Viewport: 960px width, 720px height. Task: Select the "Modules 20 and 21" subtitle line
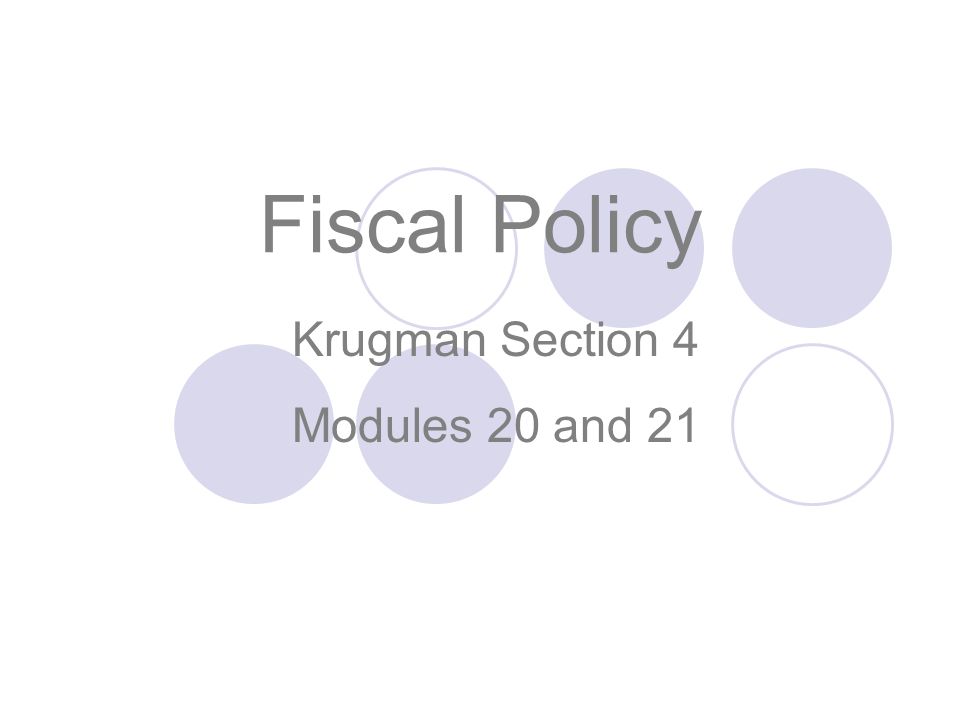click(x=495, y=426)
